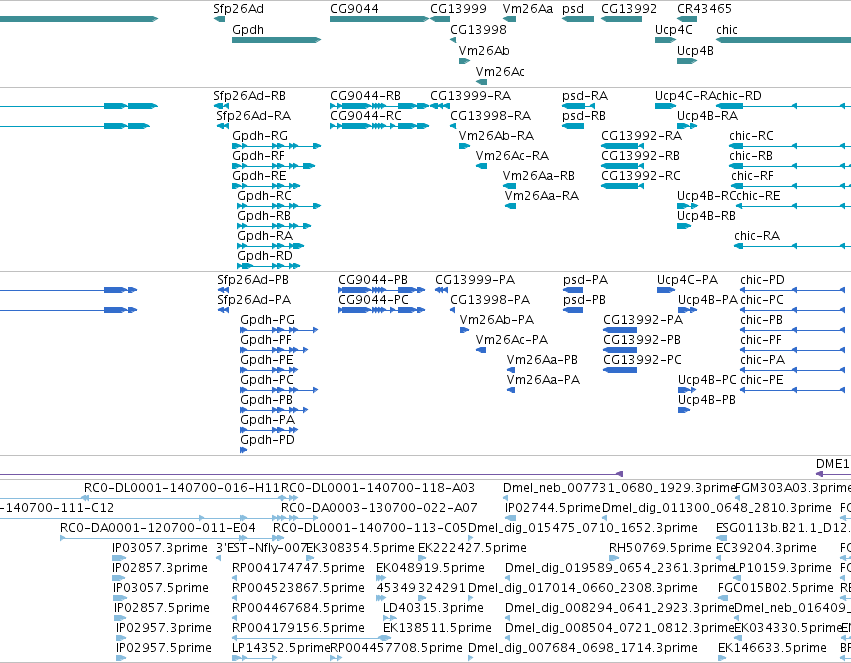Viewport: 851px width, 663px height.
Task: Click EST EC39204.3prime
Action: (766, 548)
